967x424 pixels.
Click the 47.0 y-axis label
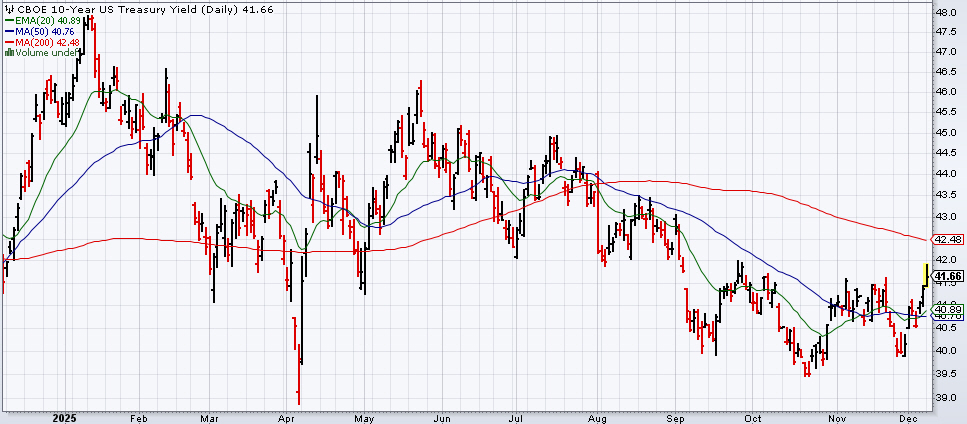coord(946,52)
